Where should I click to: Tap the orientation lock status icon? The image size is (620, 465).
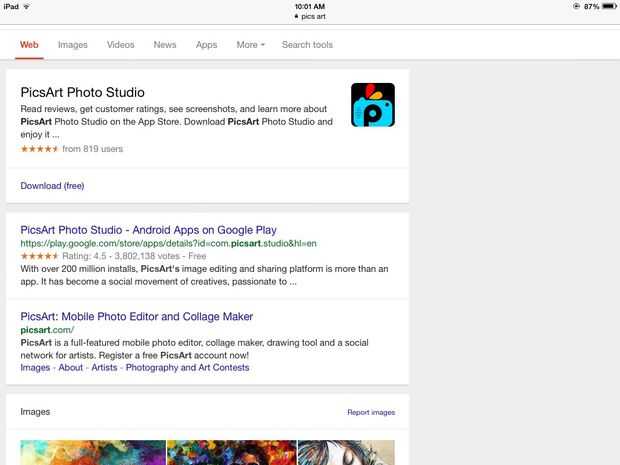[x=576, y=6]
